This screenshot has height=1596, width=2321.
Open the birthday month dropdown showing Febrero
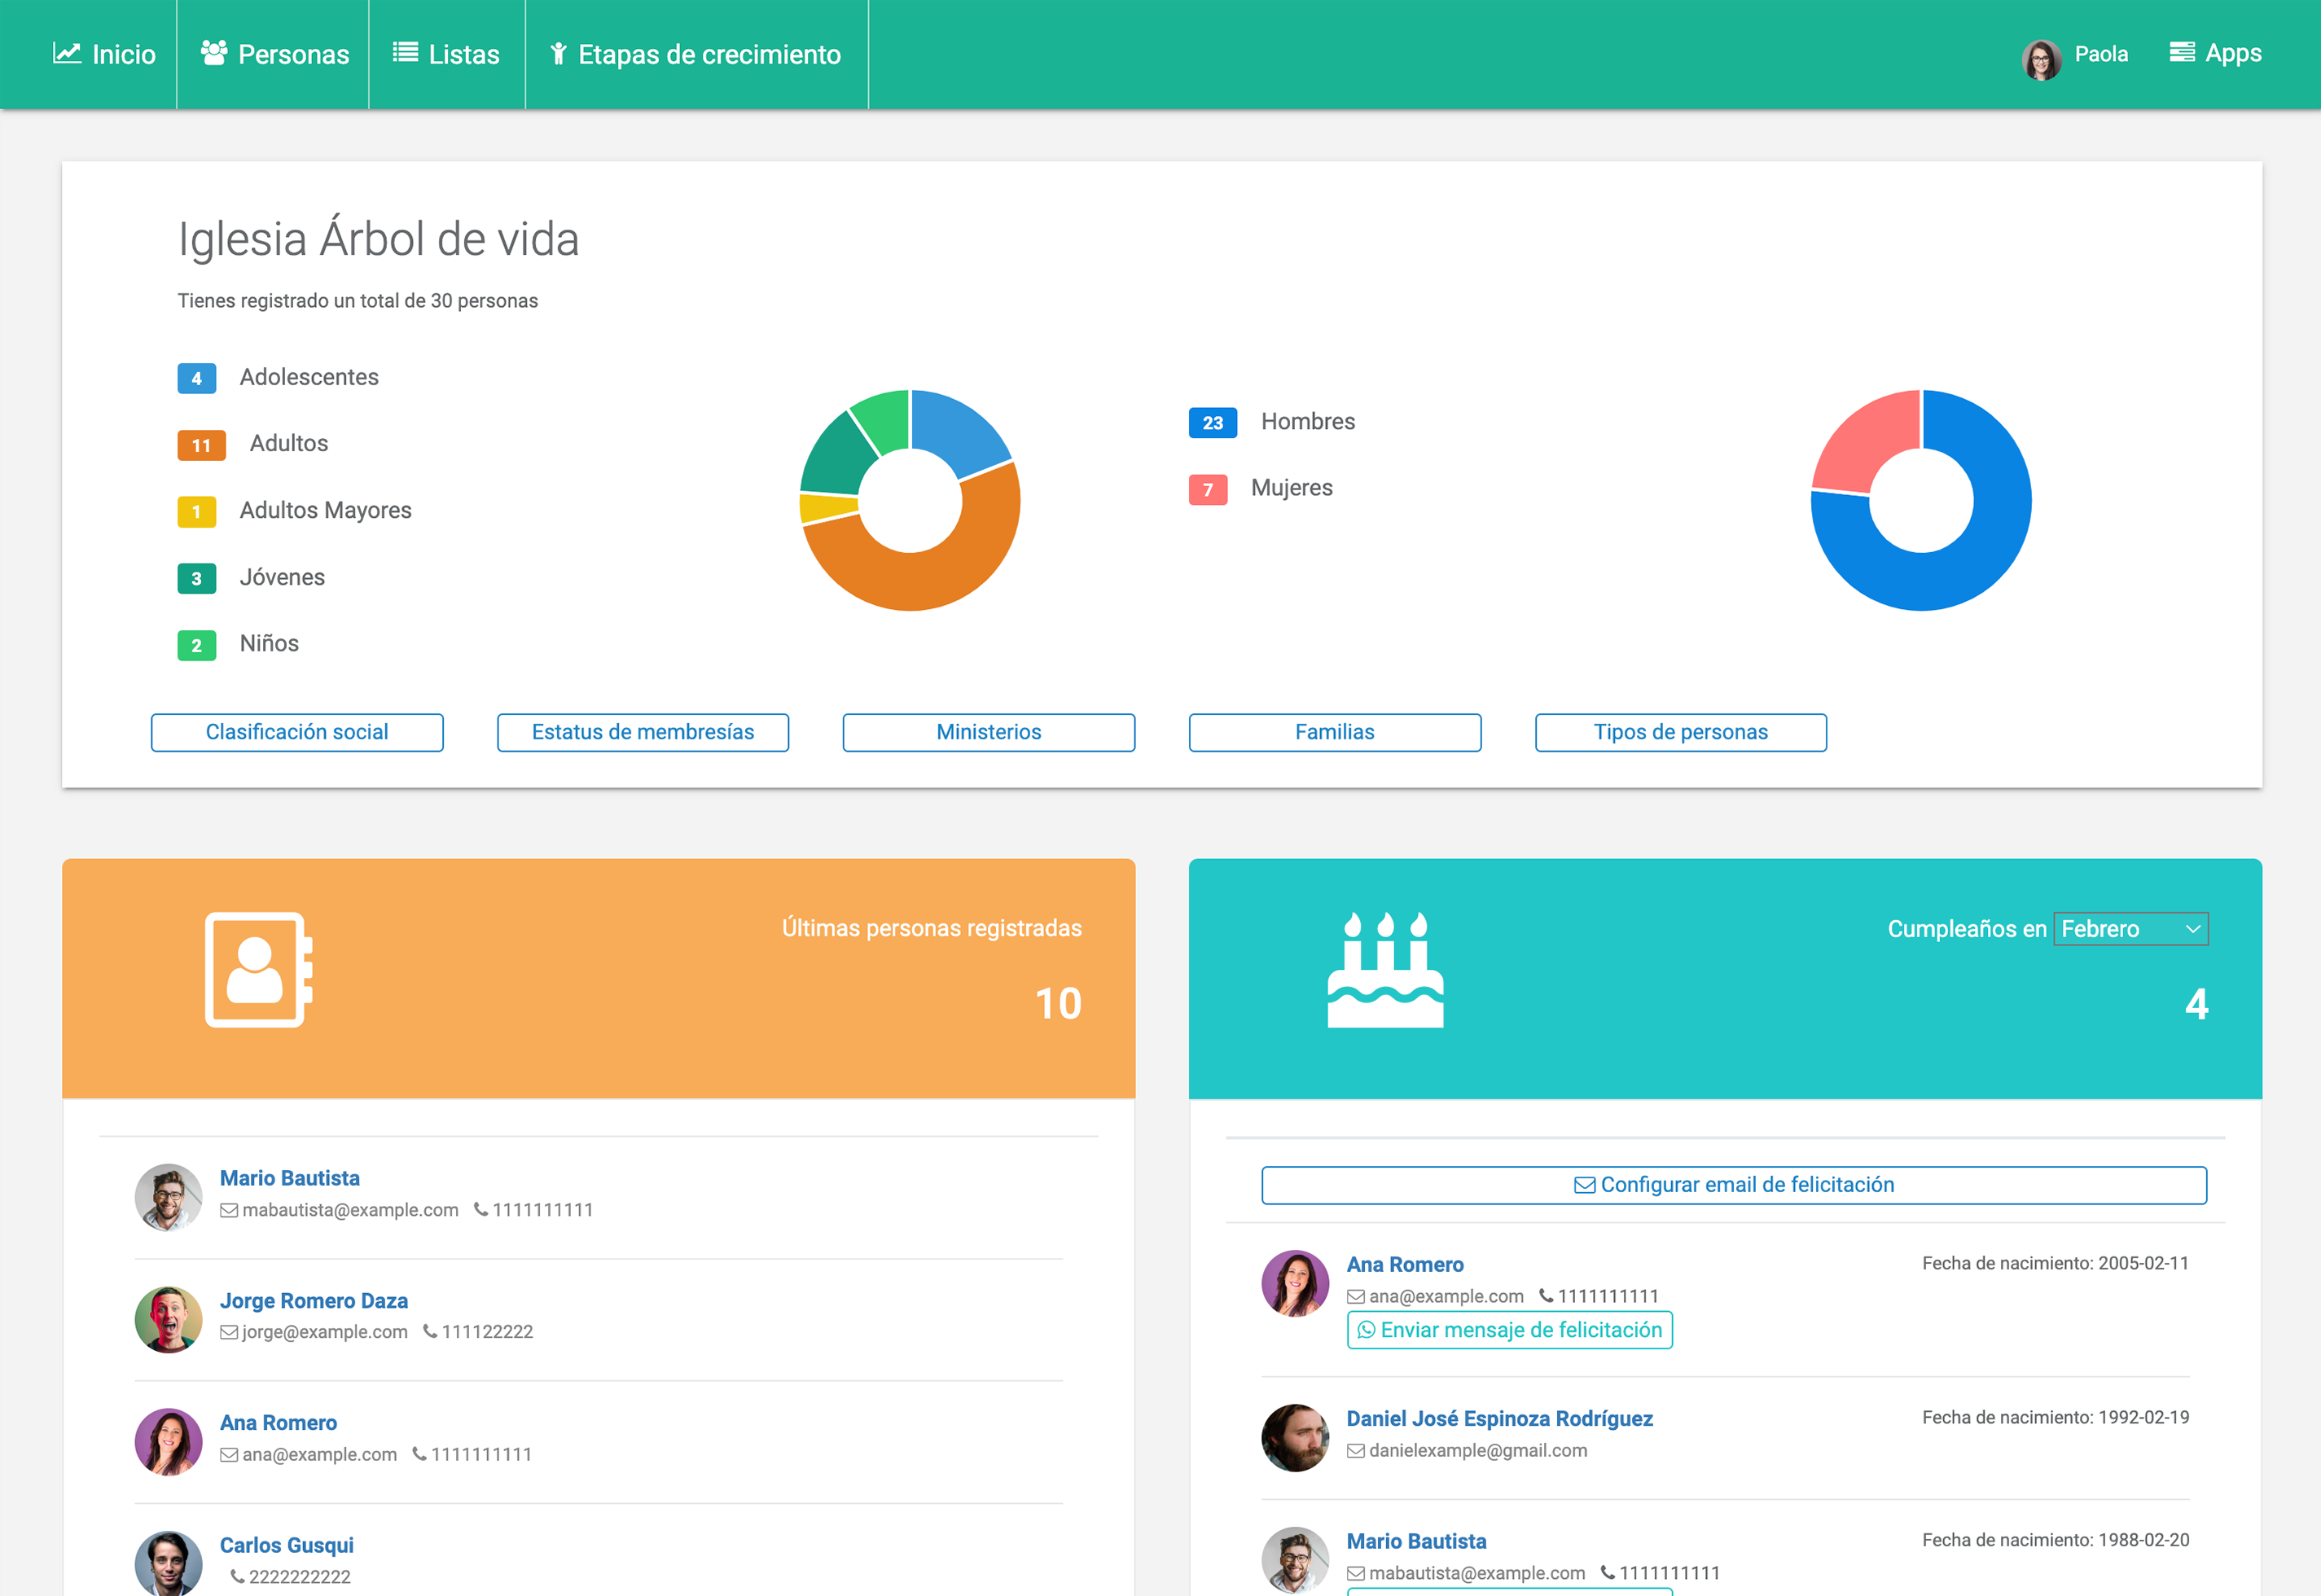(x=2130, y=929)
